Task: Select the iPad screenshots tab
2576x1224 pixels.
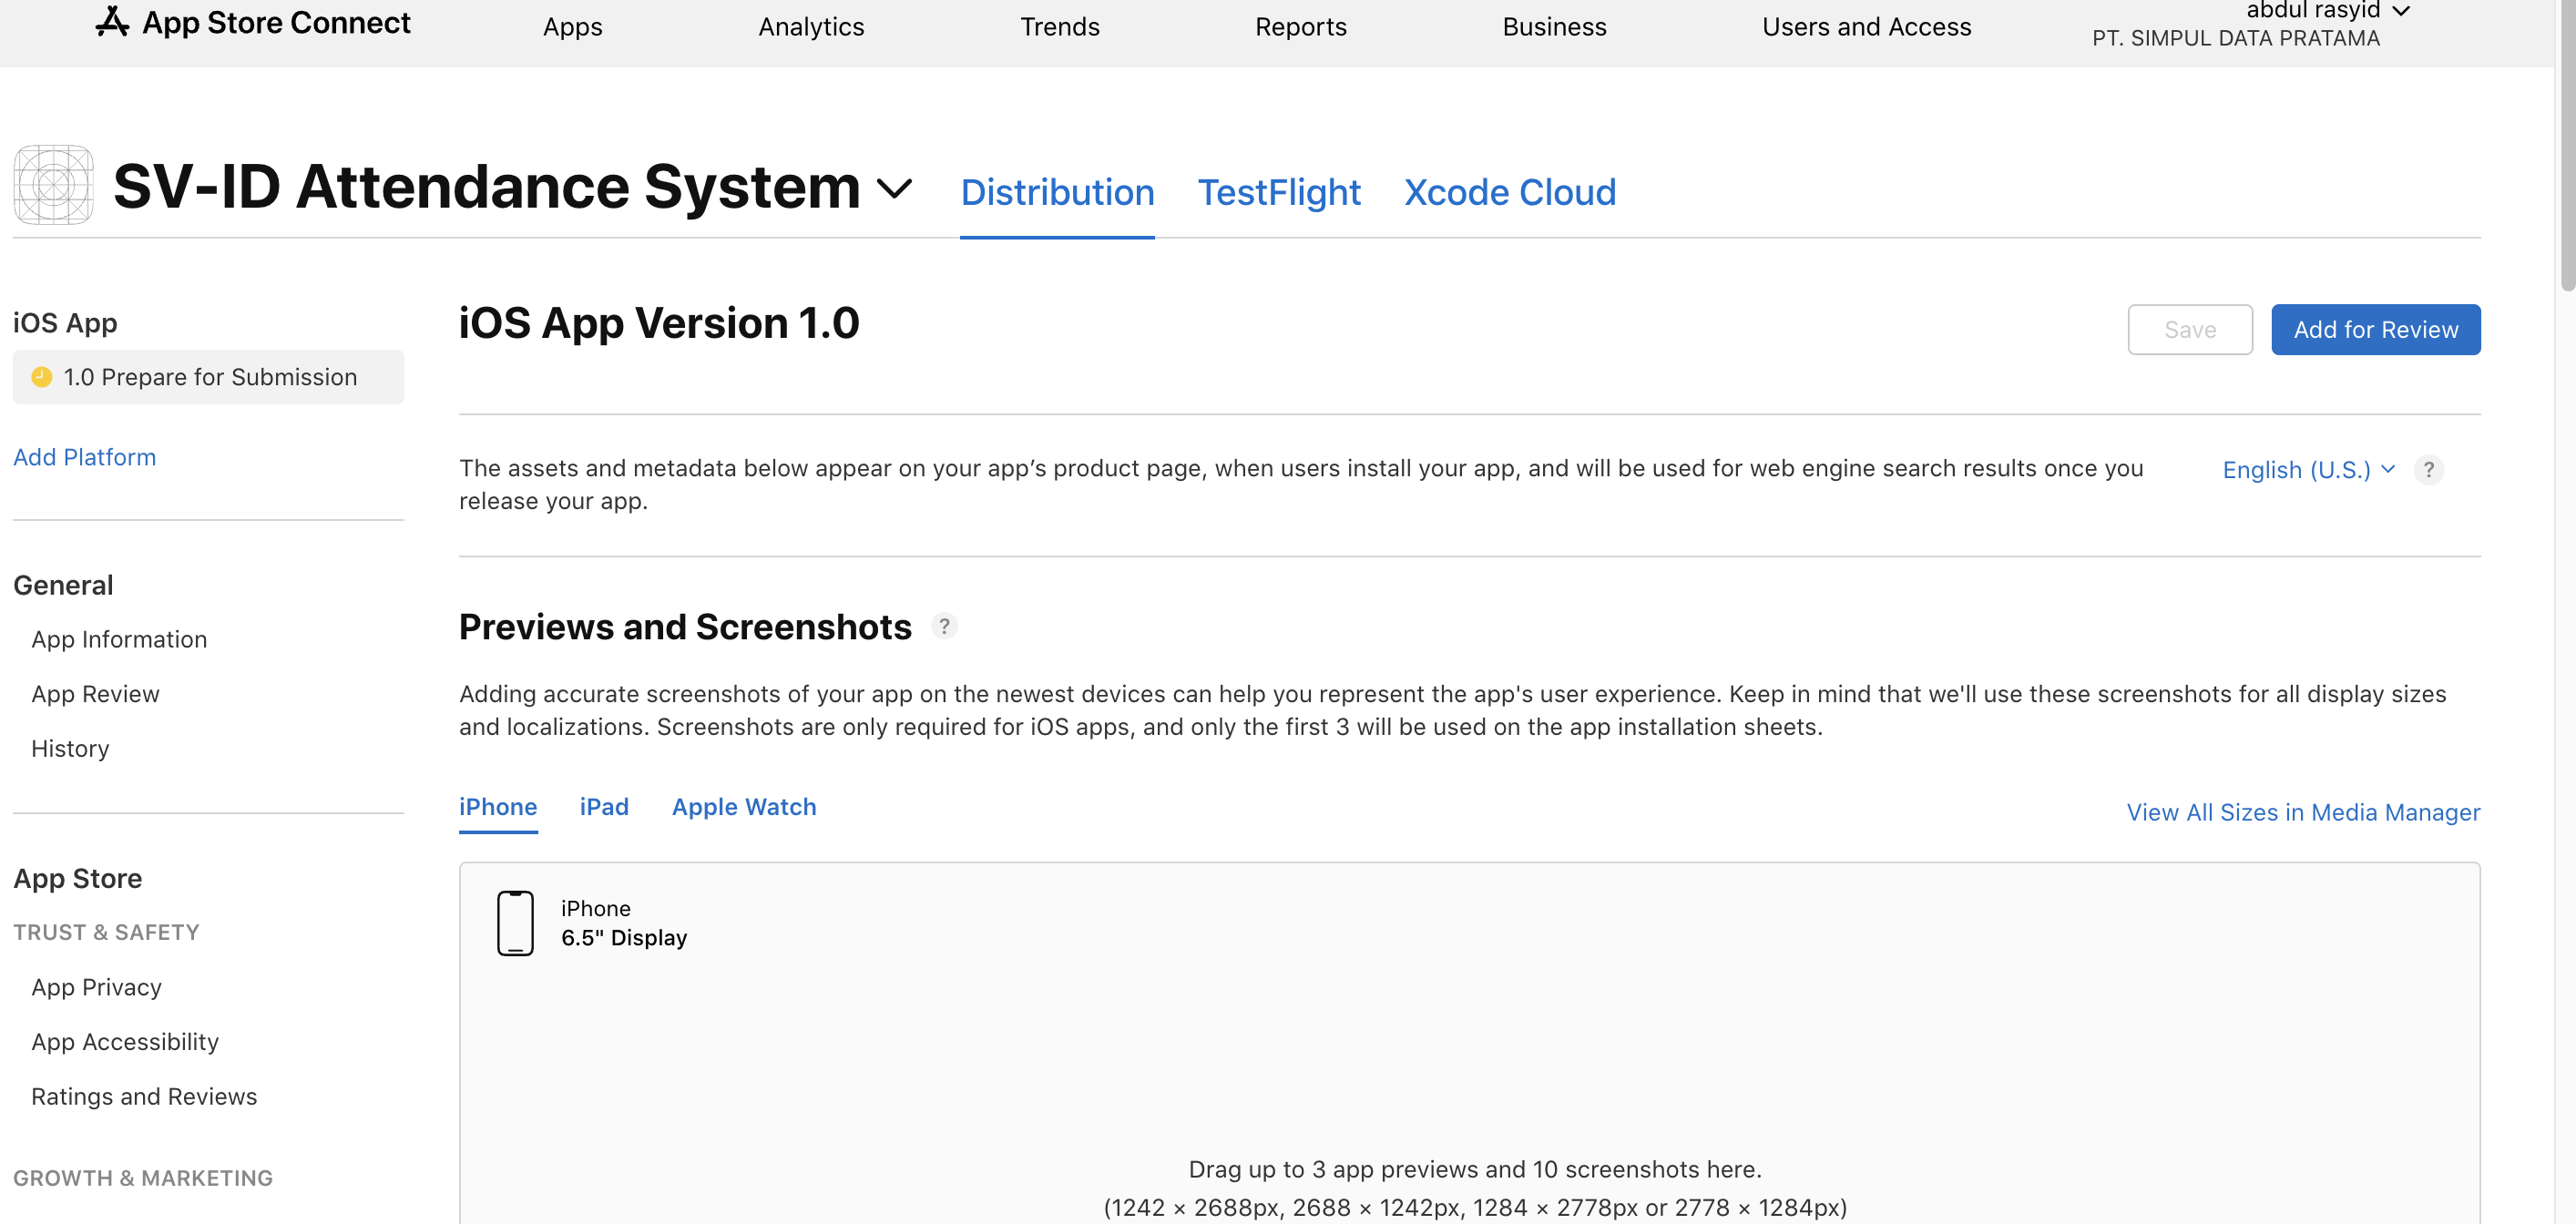Action: pos(604,807)
